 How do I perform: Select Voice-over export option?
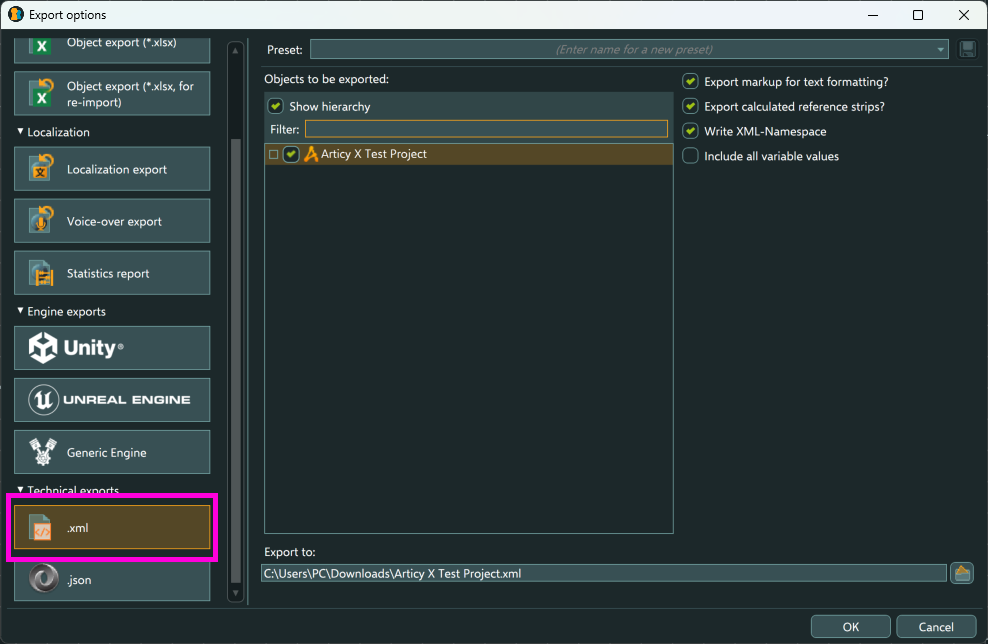112,221
